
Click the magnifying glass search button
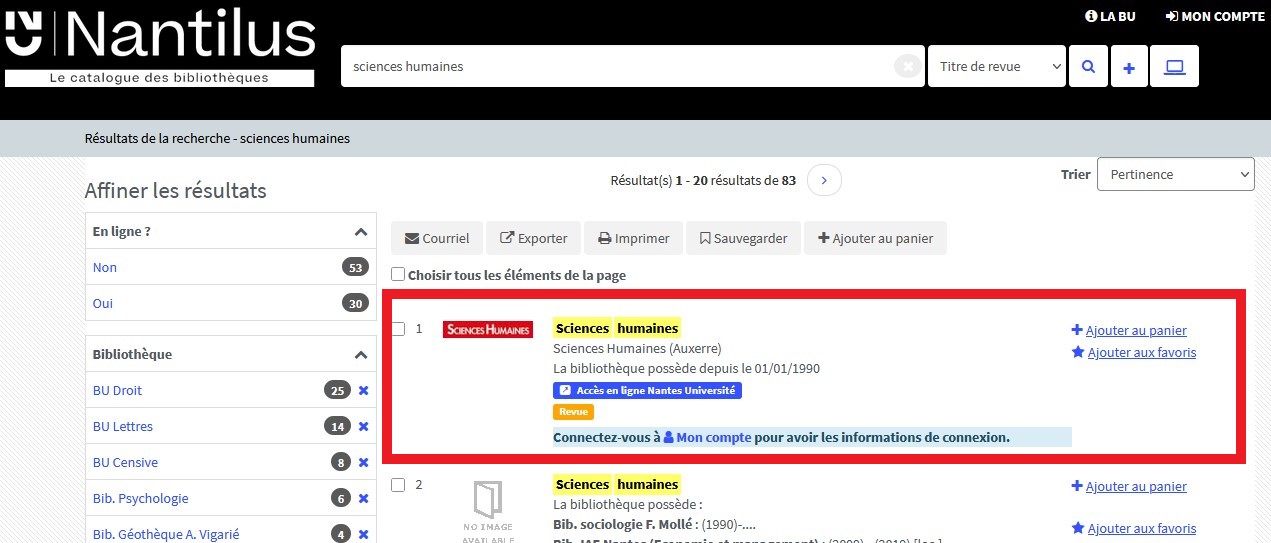(x=1088, y=67)
